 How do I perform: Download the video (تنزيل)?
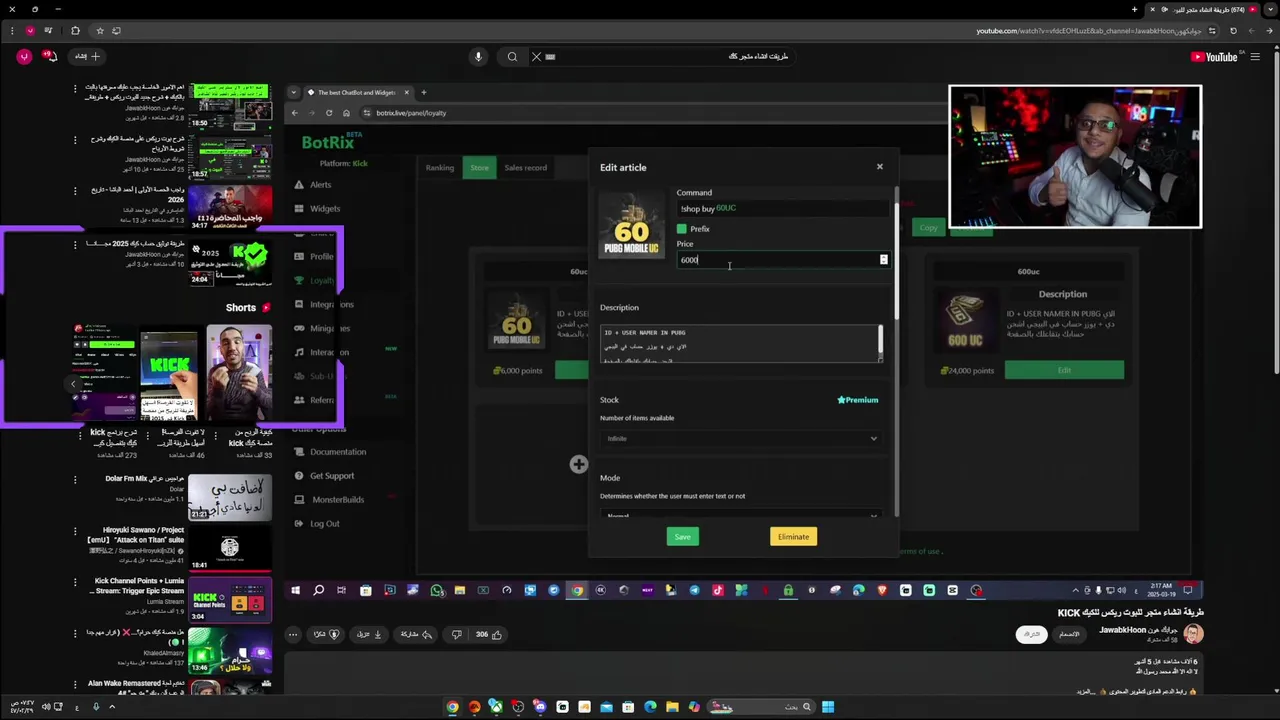370,634
